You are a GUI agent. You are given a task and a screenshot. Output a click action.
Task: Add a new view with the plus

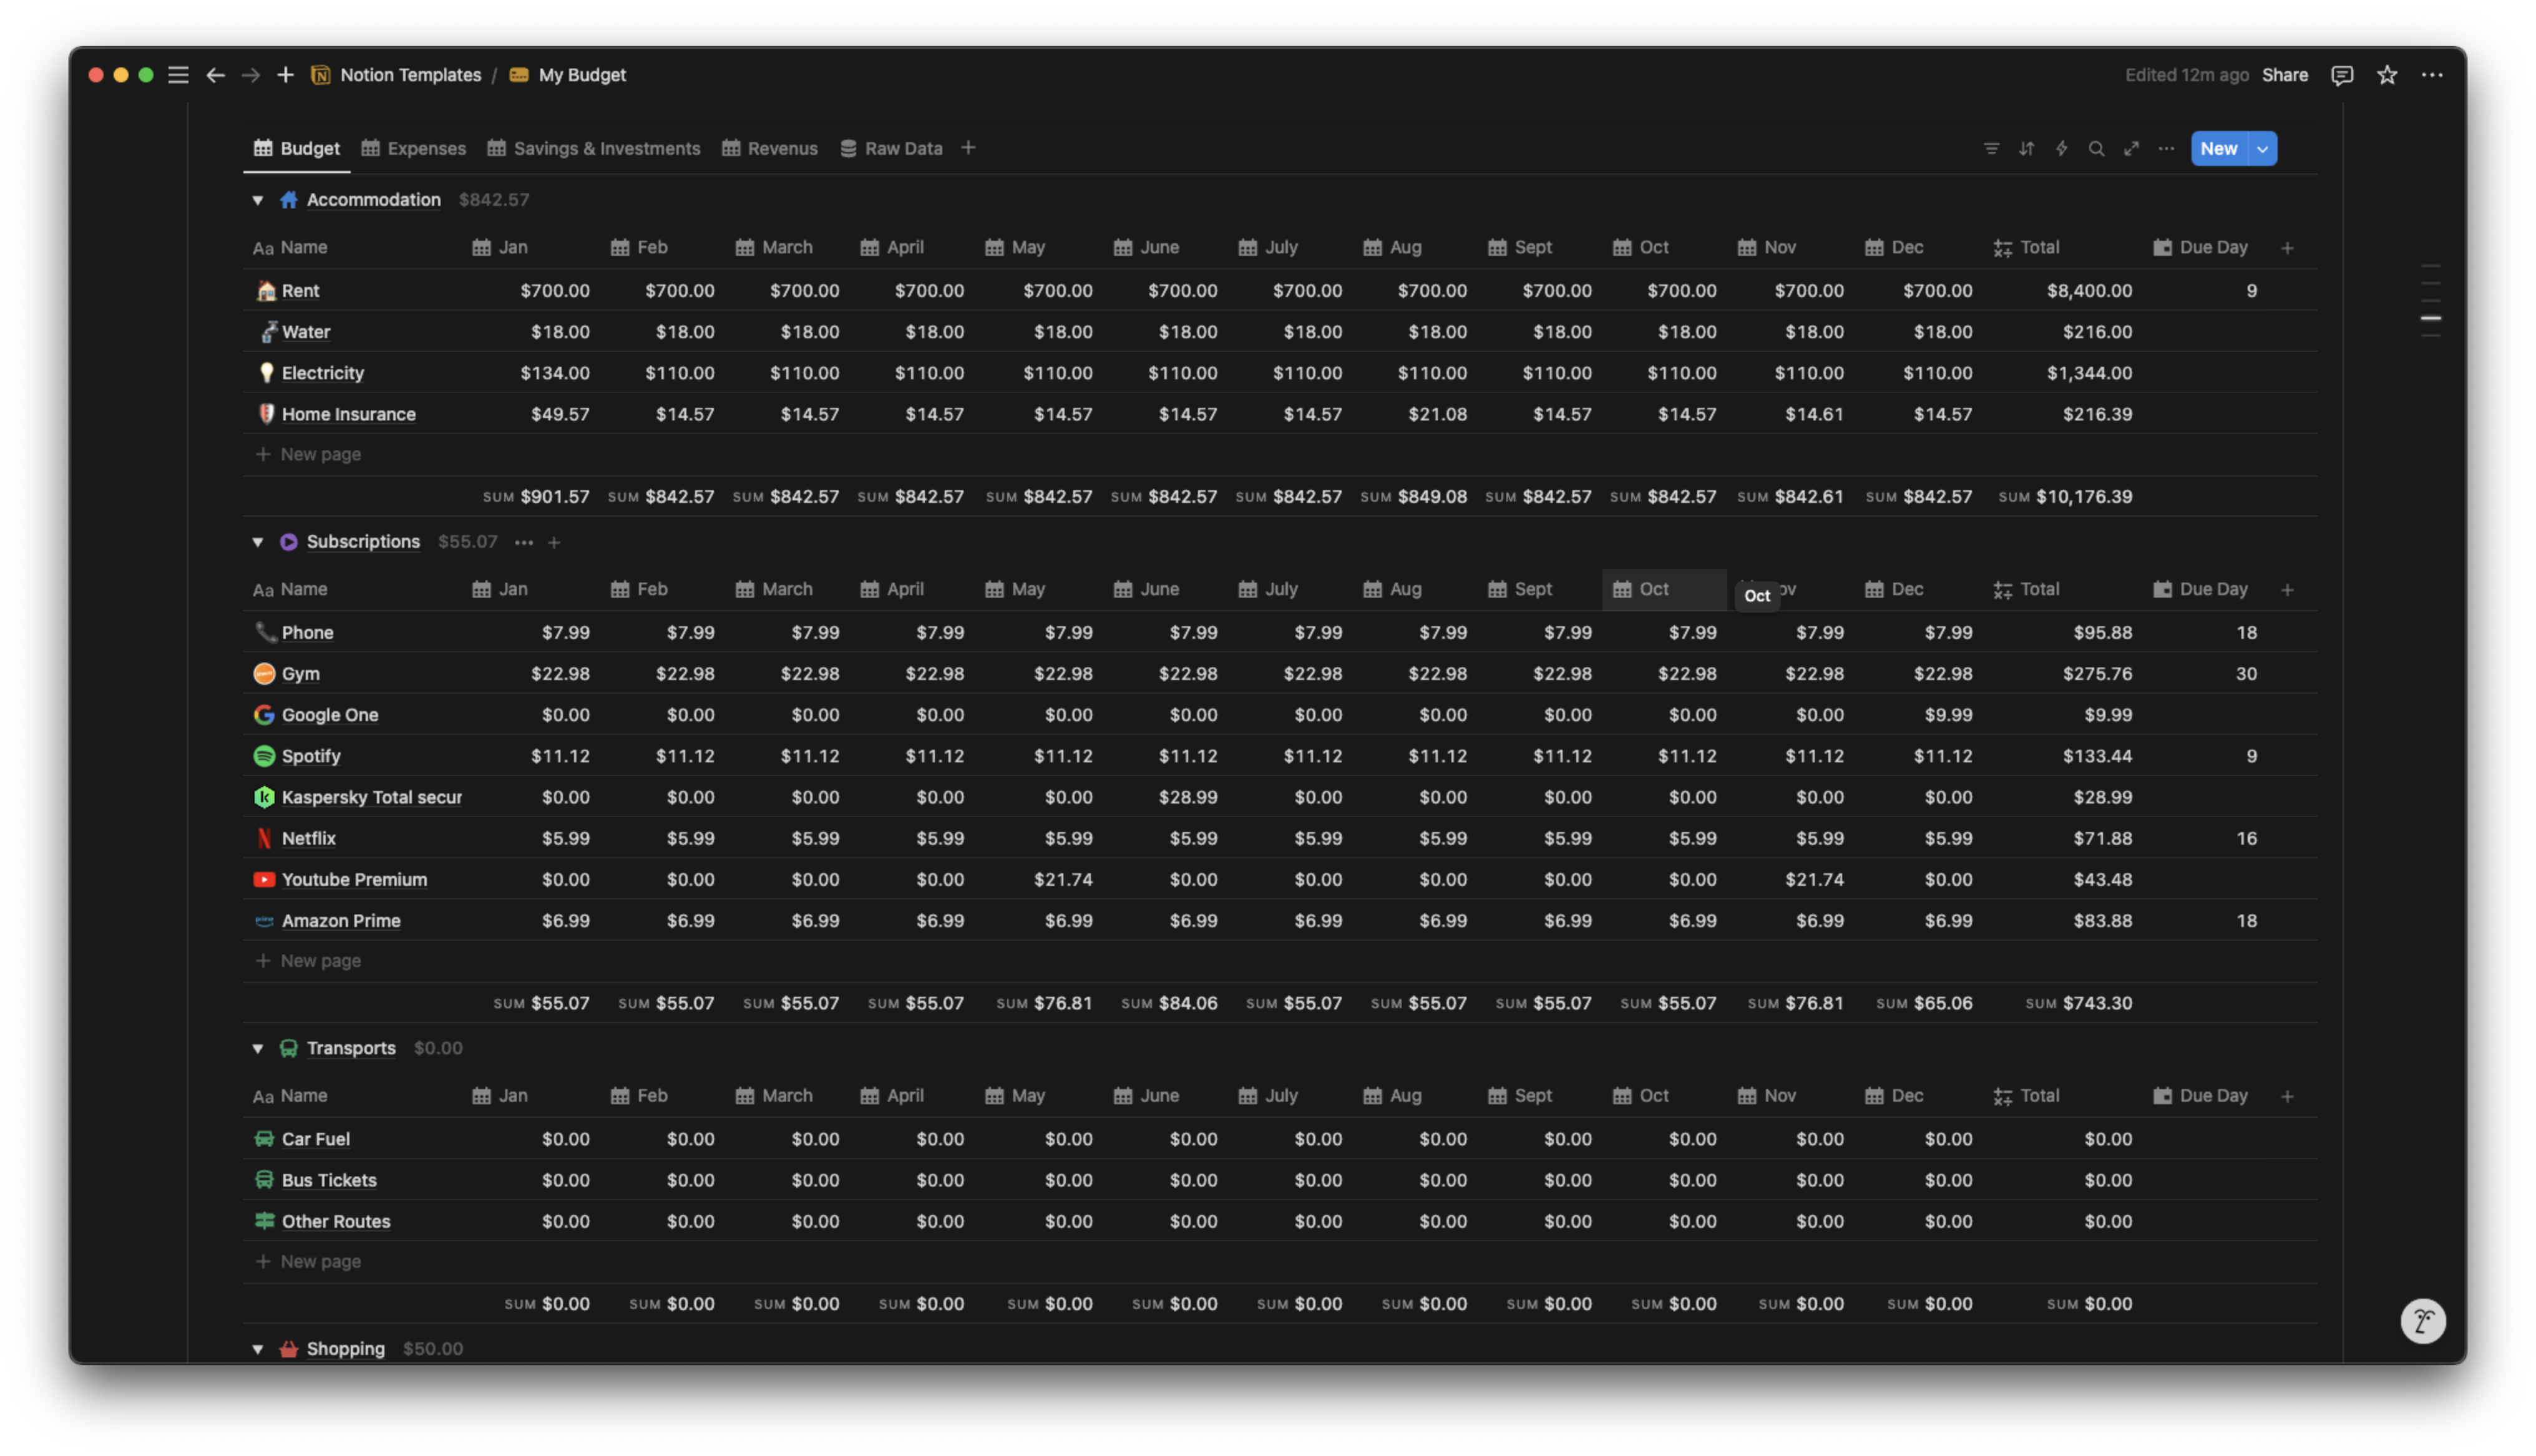967,148
